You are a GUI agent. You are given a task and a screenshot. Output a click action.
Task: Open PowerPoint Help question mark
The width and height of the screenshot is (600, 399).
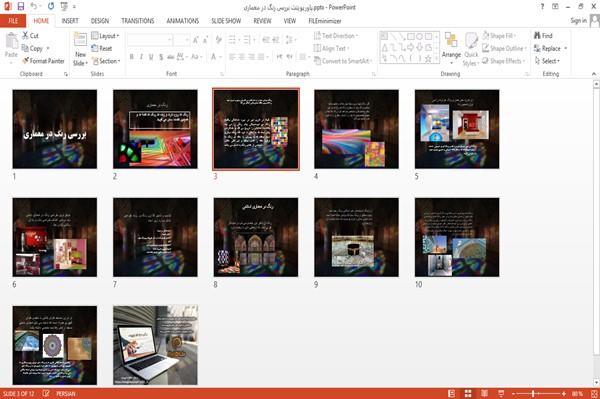coord(542,7)
